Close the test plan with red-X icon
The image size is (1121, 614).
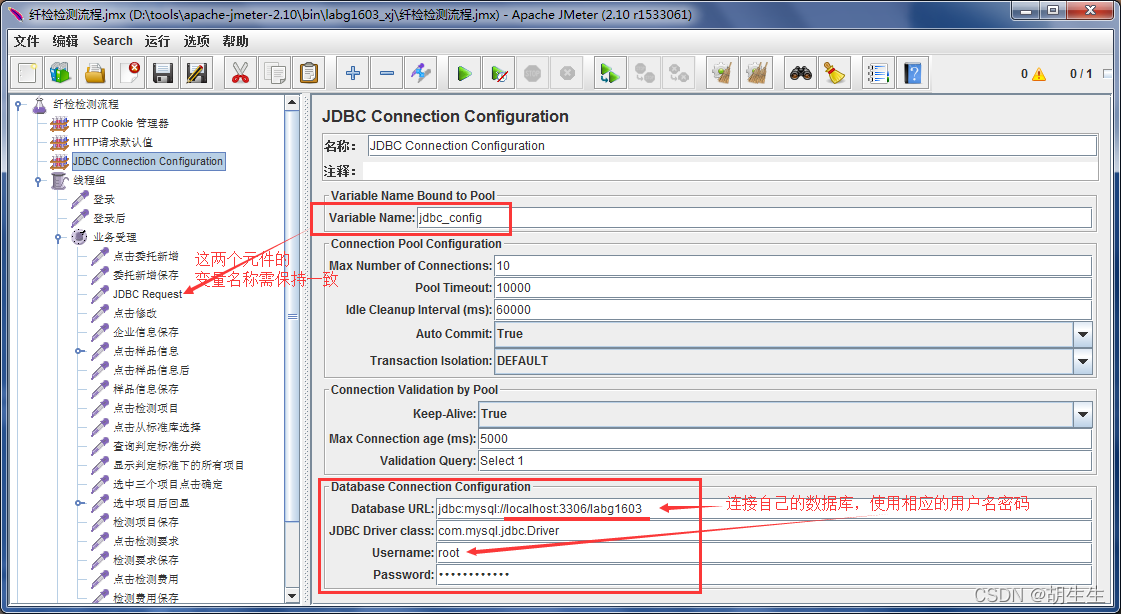tap(130, 73)
